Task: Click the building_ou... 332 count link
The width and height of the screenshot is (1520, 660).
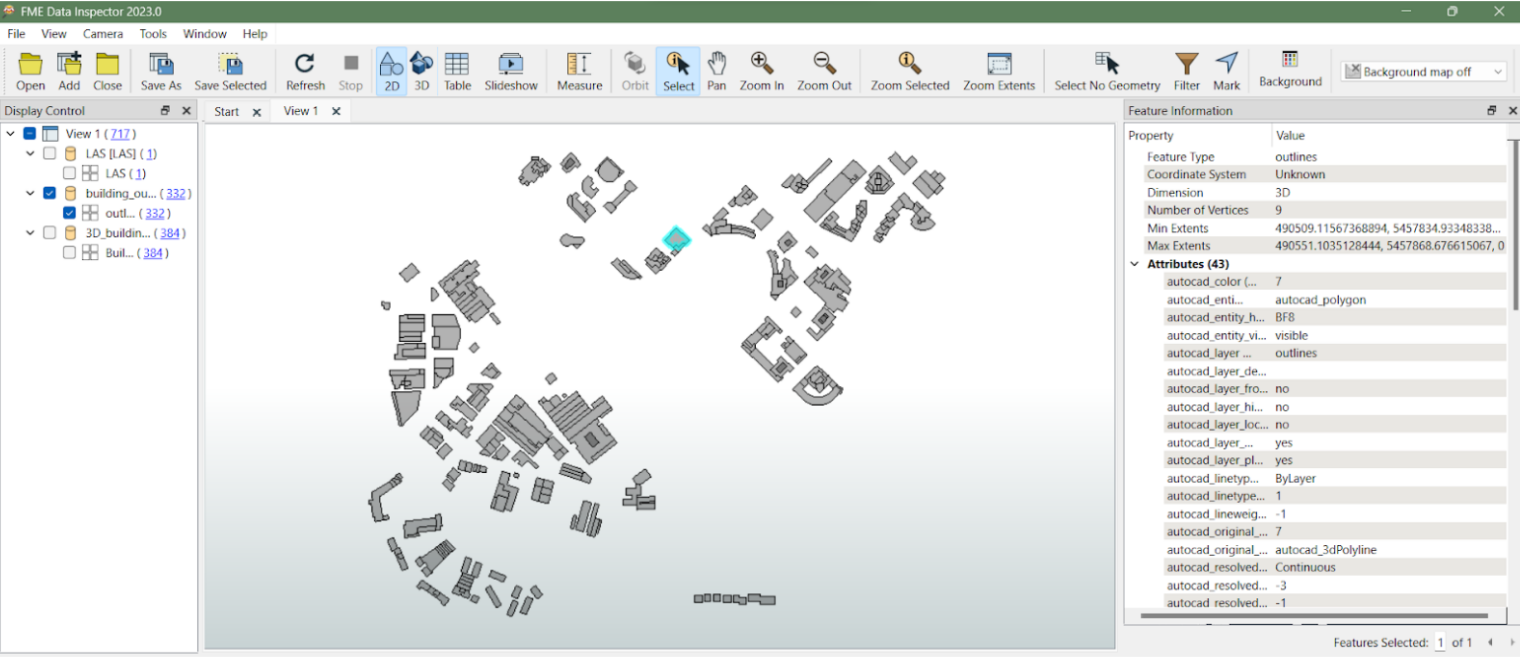Action: click(176, 194)
